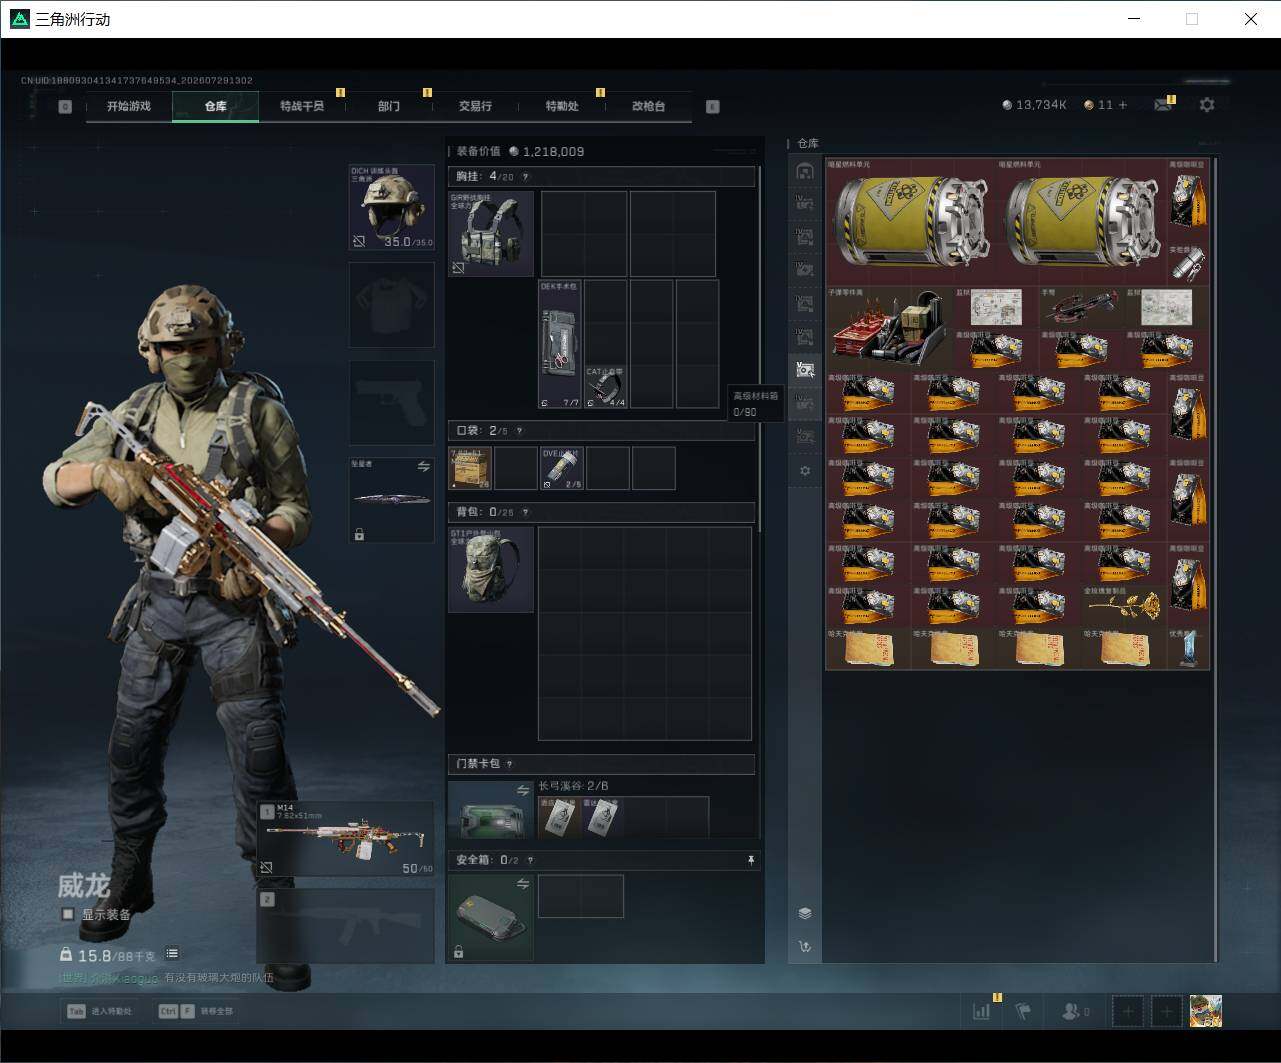
Task: Select the DEK手术包 item
Action: pyautogui.click(x=560, y=344)
